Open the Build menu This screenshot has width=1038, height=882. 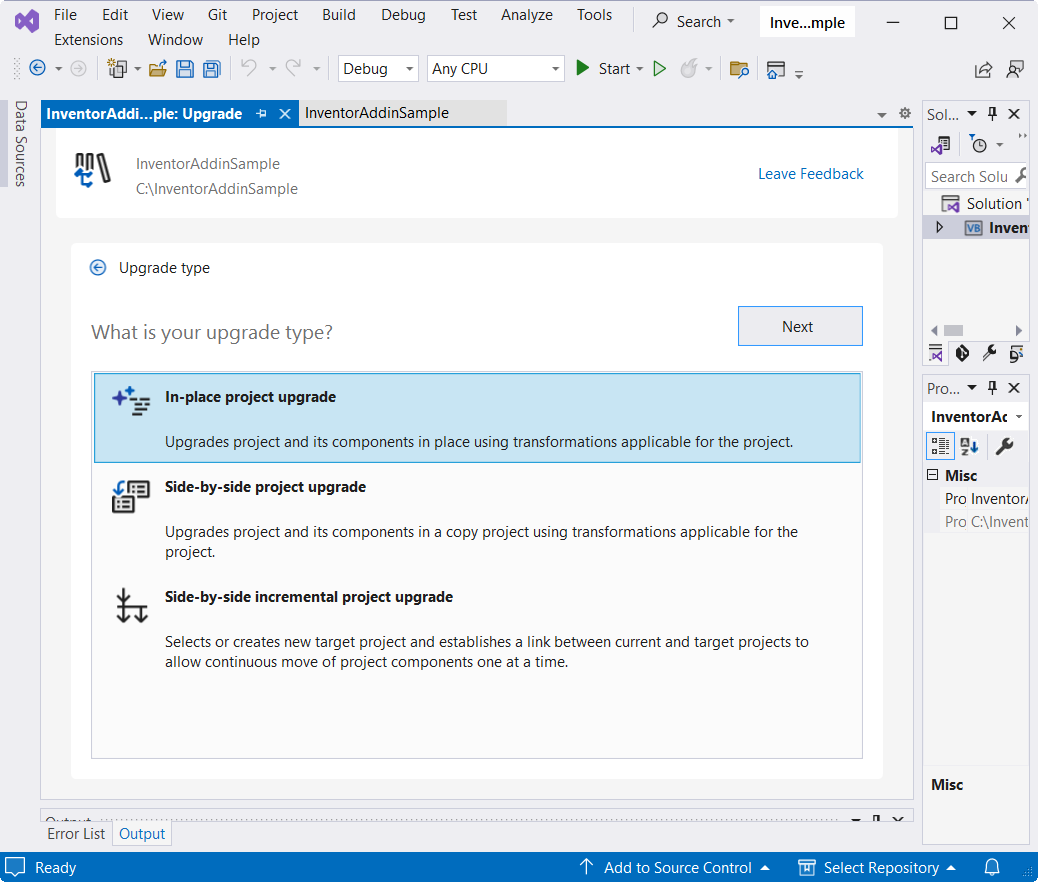(339, 15)
